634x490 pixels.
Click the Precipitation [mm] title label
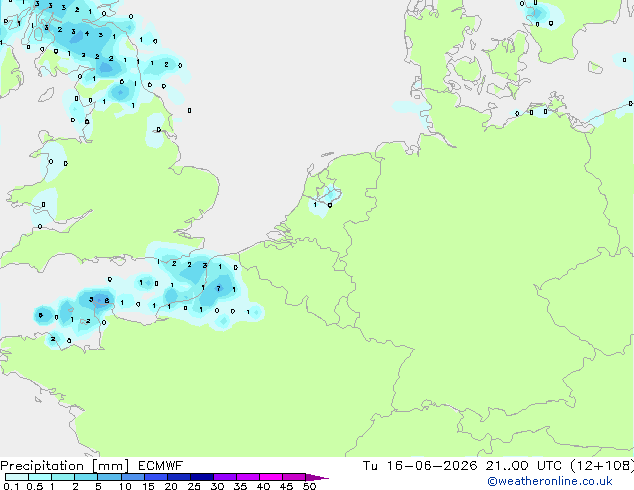pyautogui.click(x=65, y=466)
